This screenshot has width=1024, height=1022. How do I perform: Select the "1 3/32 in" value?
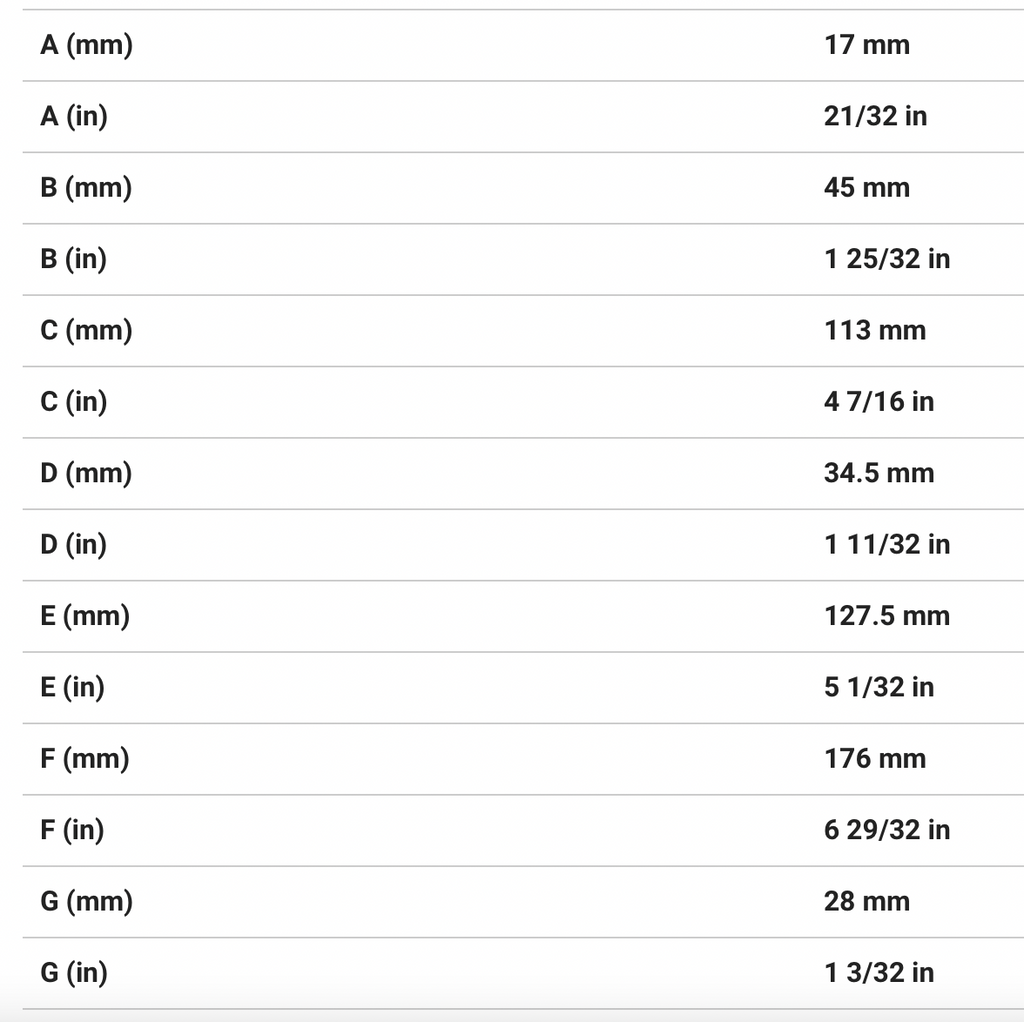tap(878, 973)
